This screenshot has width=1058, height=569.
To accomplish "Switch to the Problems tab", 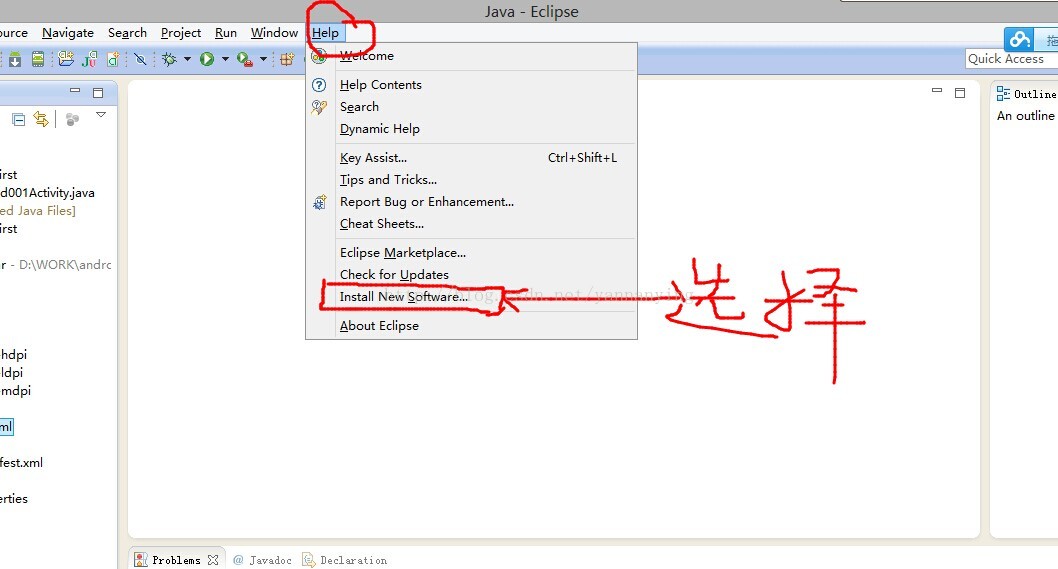I will click(x=176, y=560).
